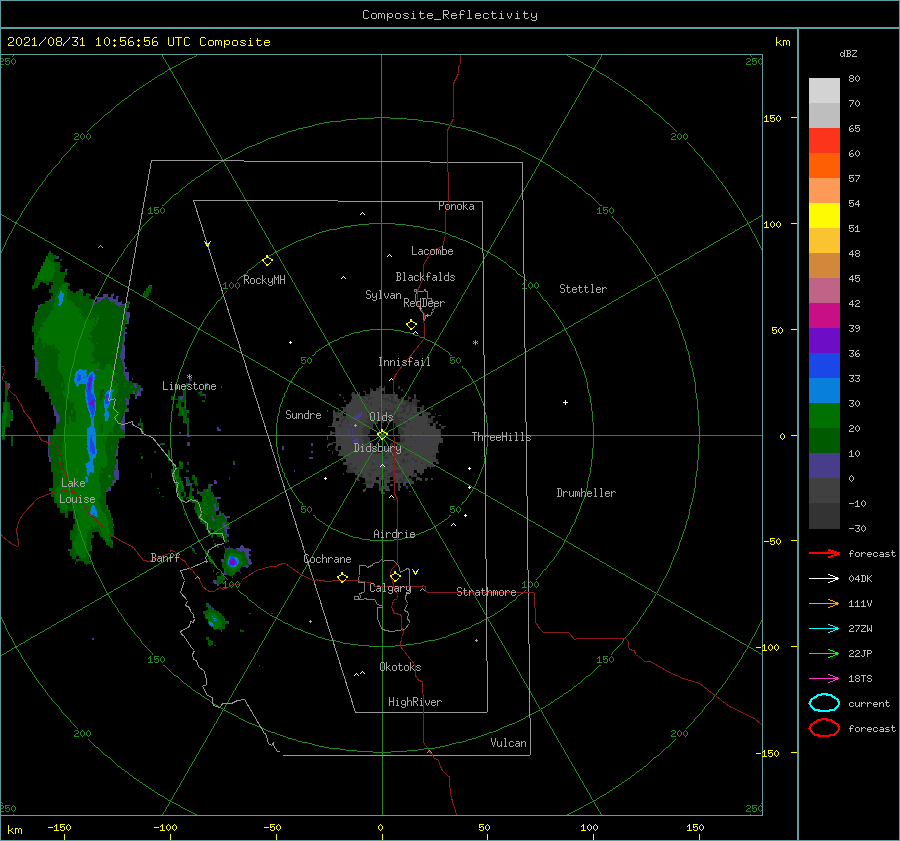
Task: Click the Sylvan label
Action: pyautogui.click(x=383, y=295)
